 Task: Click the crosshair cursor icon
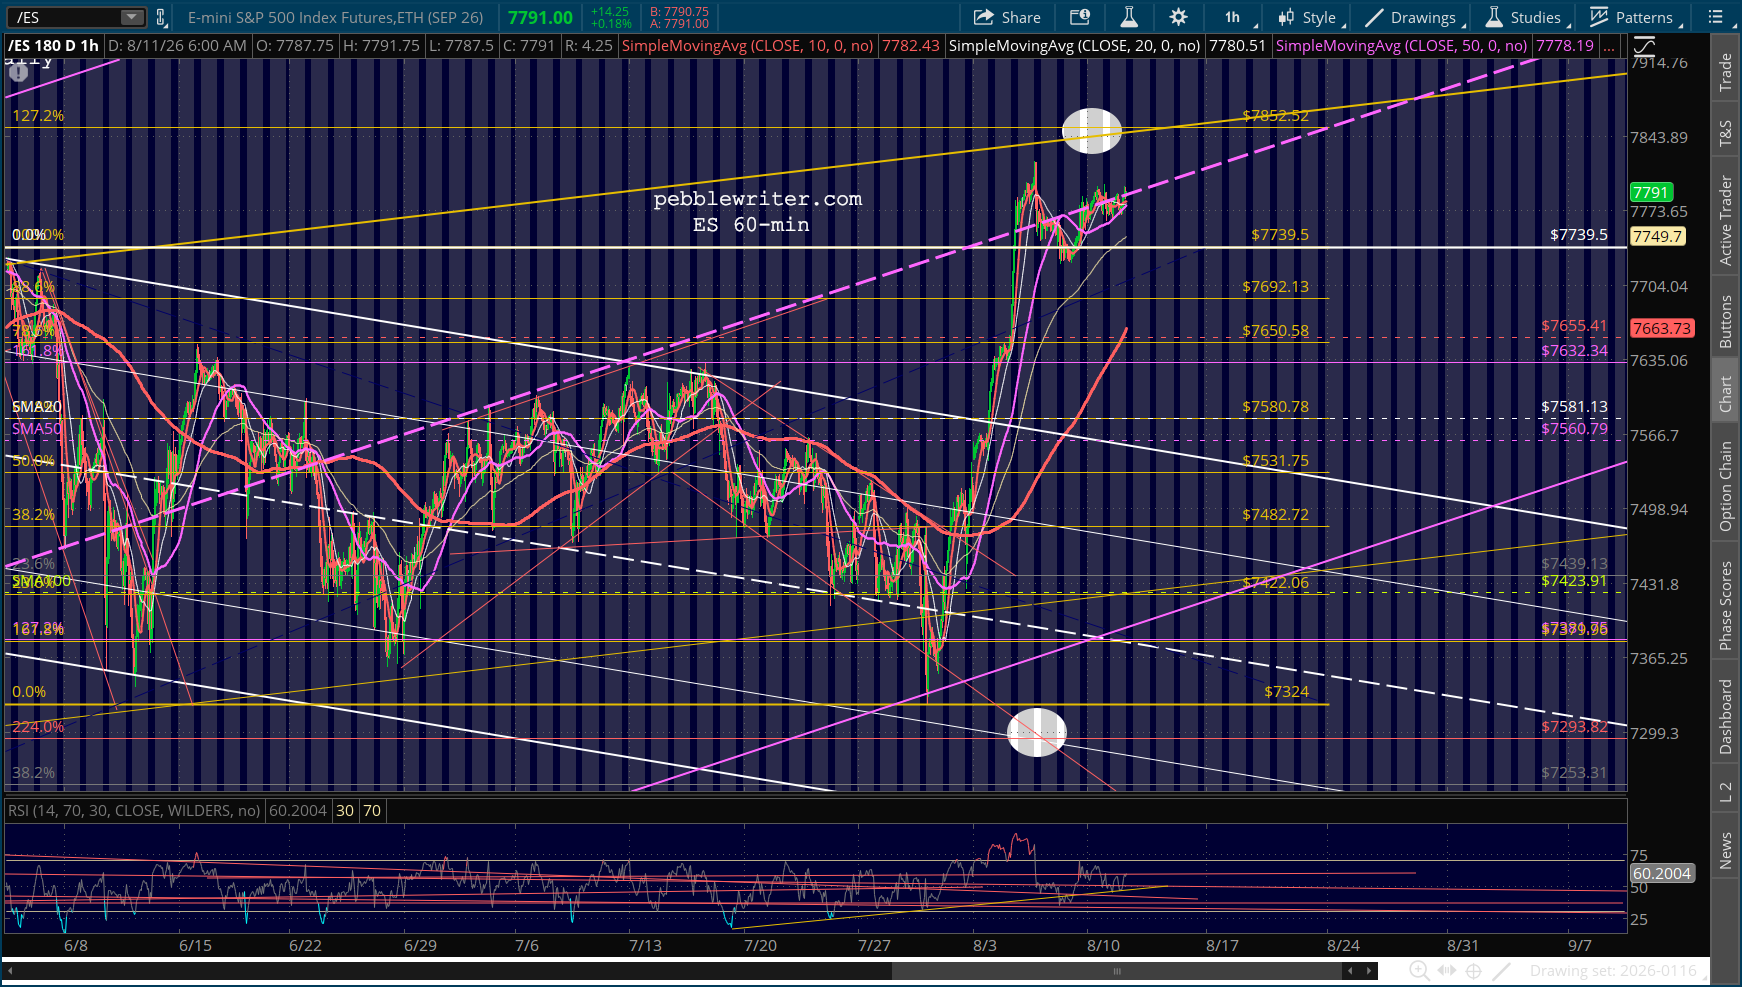tap(1474, 971)
